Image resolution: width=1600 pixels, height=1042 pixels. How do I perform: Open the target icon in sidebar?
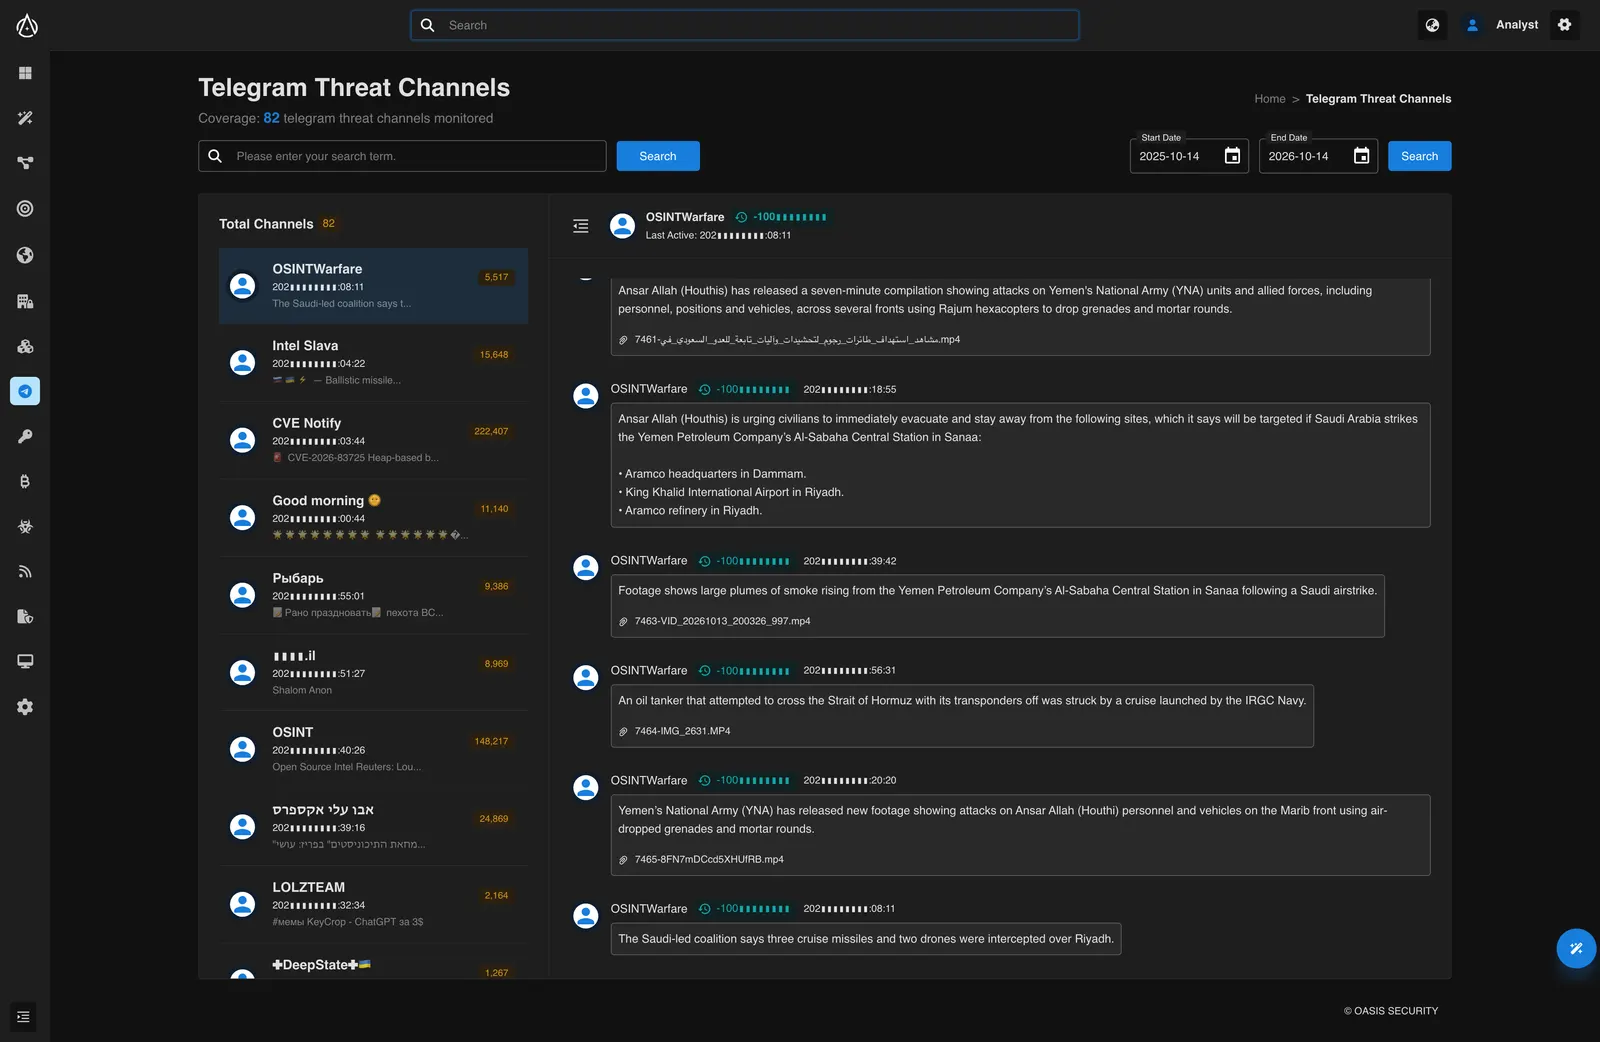25,208
